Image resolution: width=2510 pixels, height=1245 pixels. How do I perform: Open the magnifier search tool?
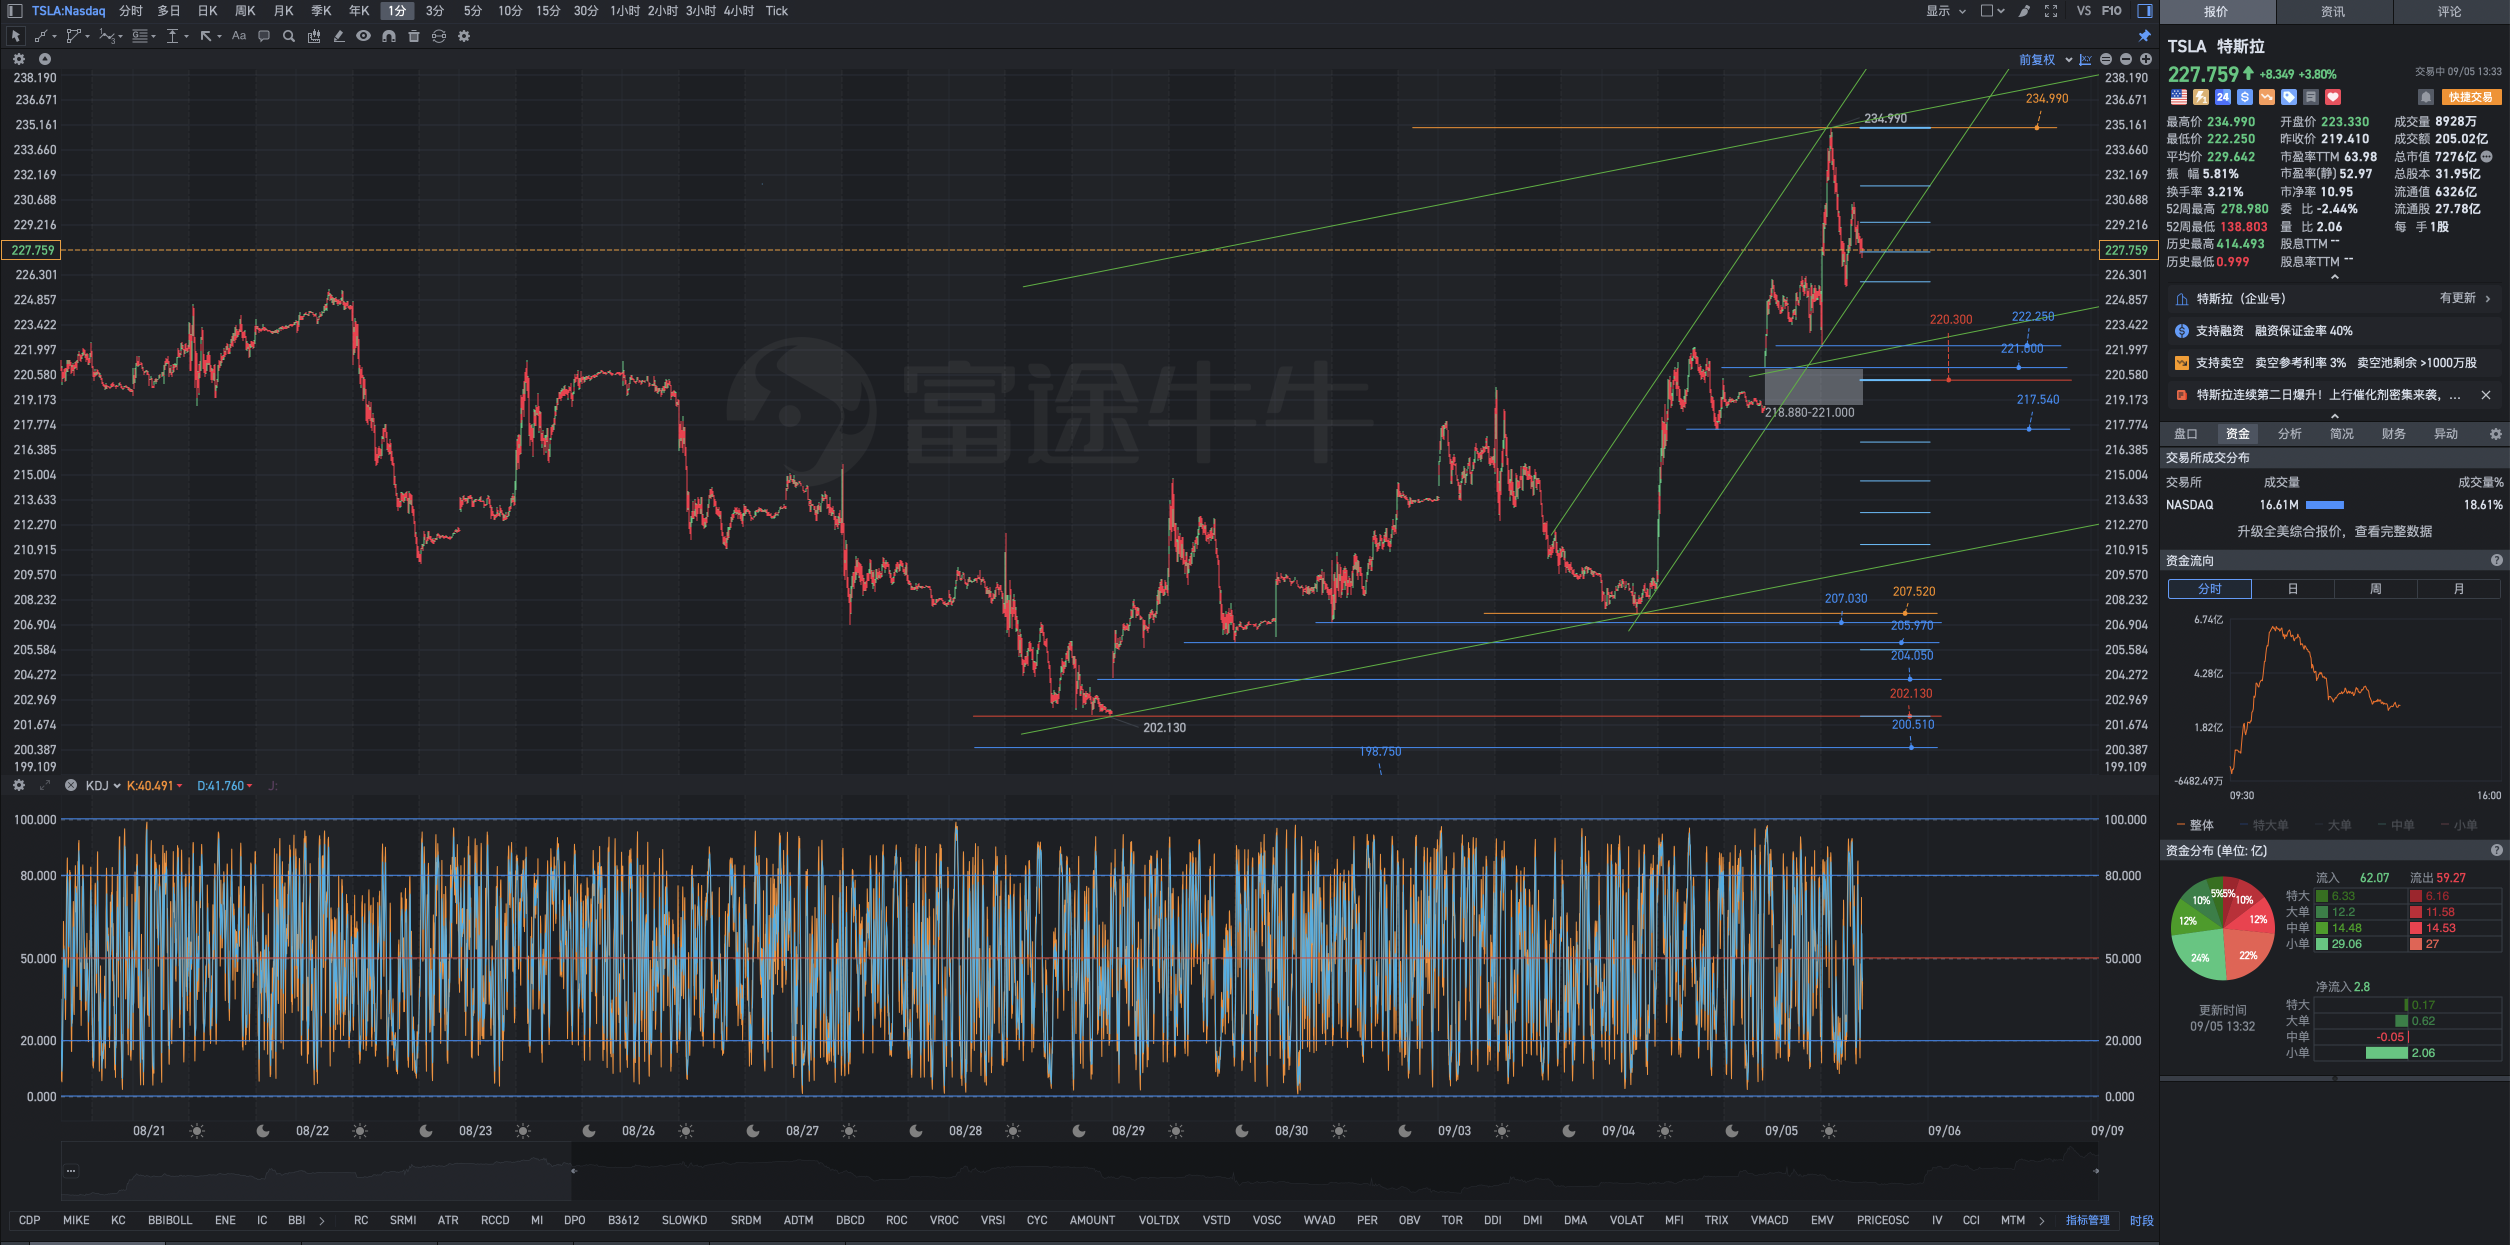click(x=289, y=36)
